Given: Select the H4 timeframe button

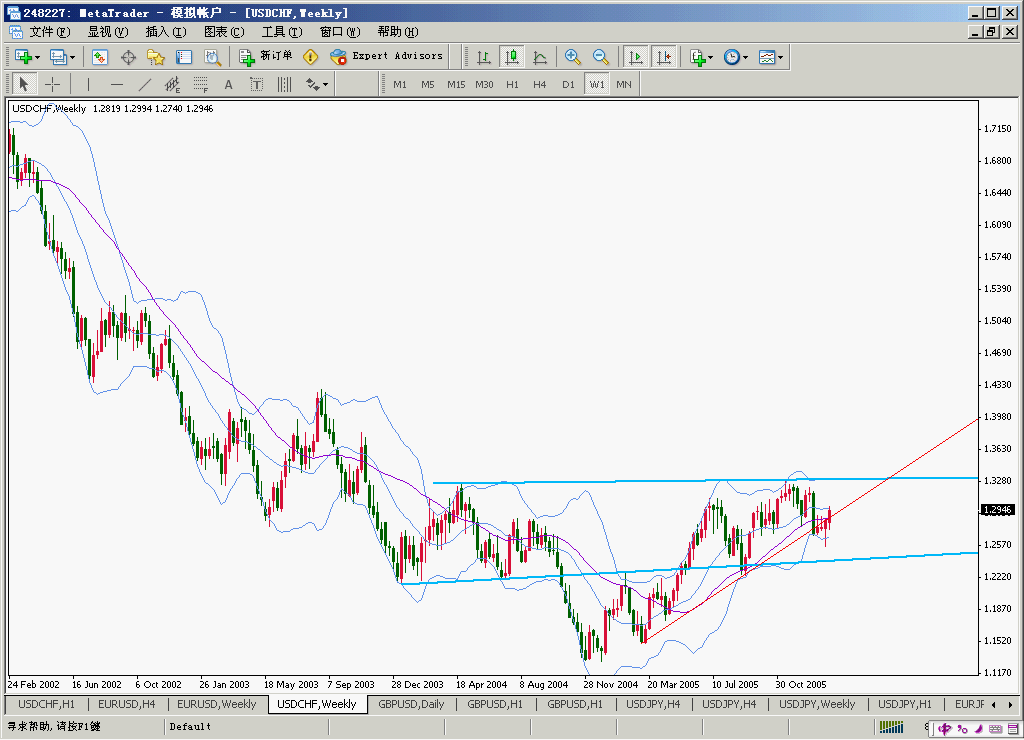Looking at the screenshot, I should [x=540, y=85].
